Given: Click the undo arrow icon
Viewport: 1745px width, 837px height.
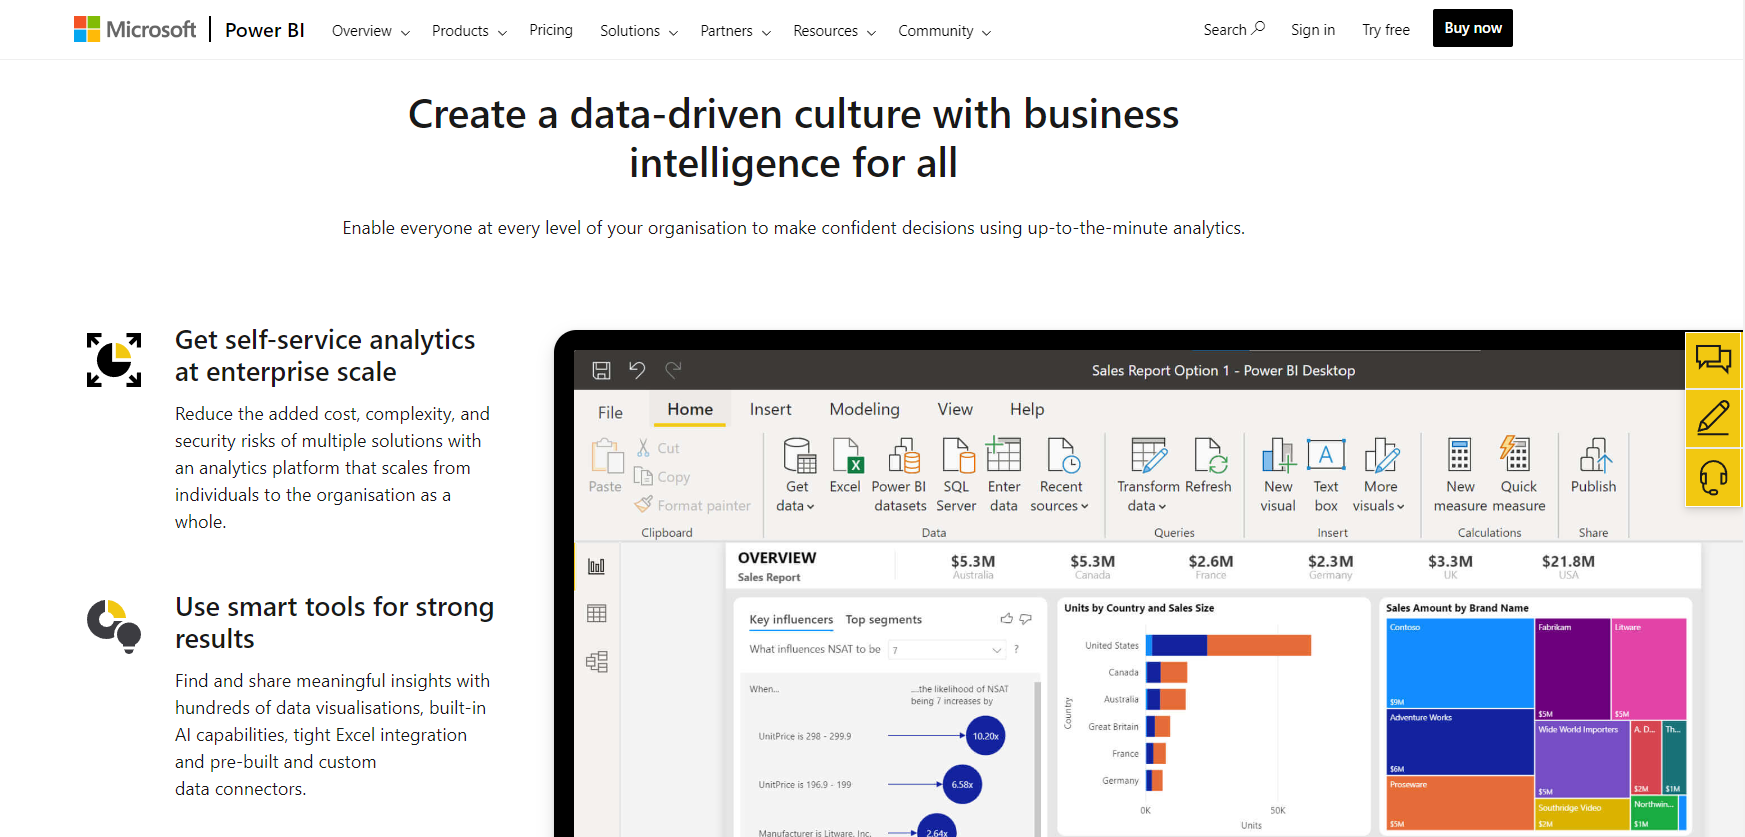Looking at the screenshot, I should click(x=637, y=370).
